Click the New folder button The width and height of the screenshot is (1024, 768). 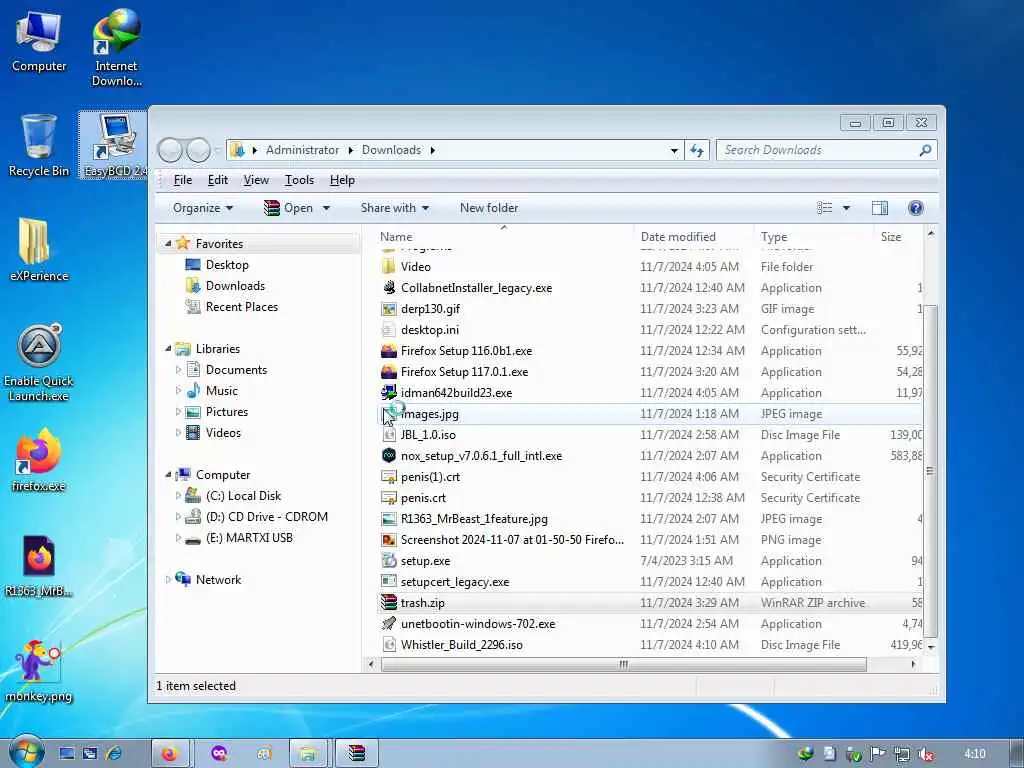coord(488,208)
